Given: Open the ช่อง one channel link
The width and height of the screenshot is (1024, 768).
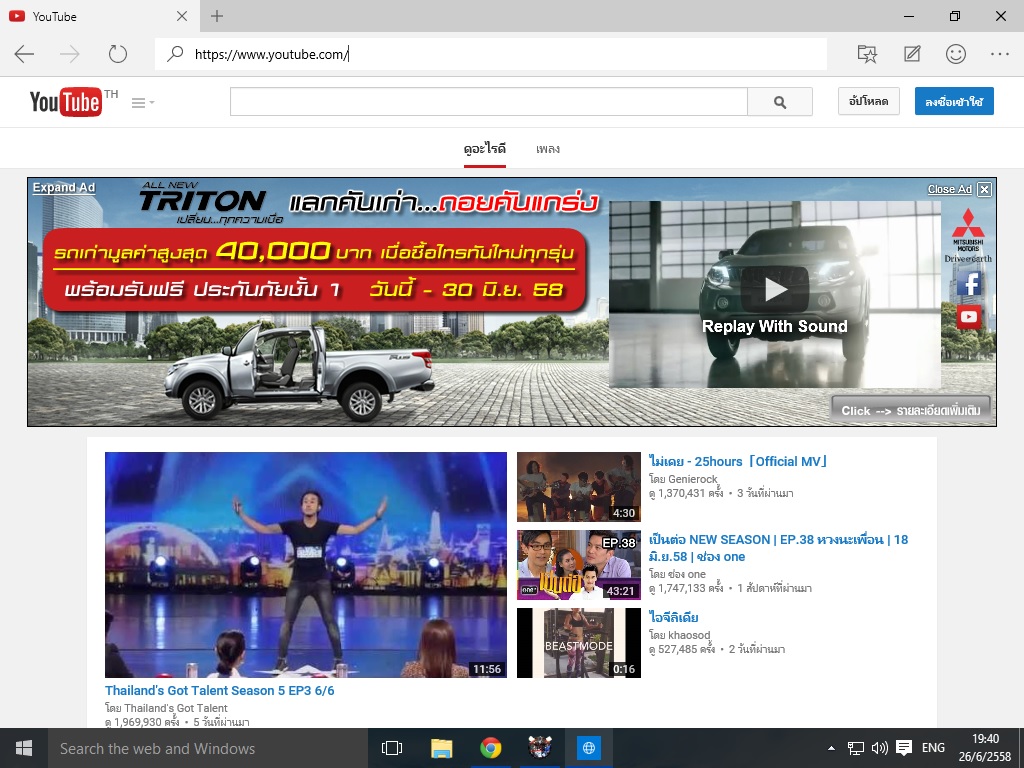Looking at the screenshot, I should coord(684,574).
